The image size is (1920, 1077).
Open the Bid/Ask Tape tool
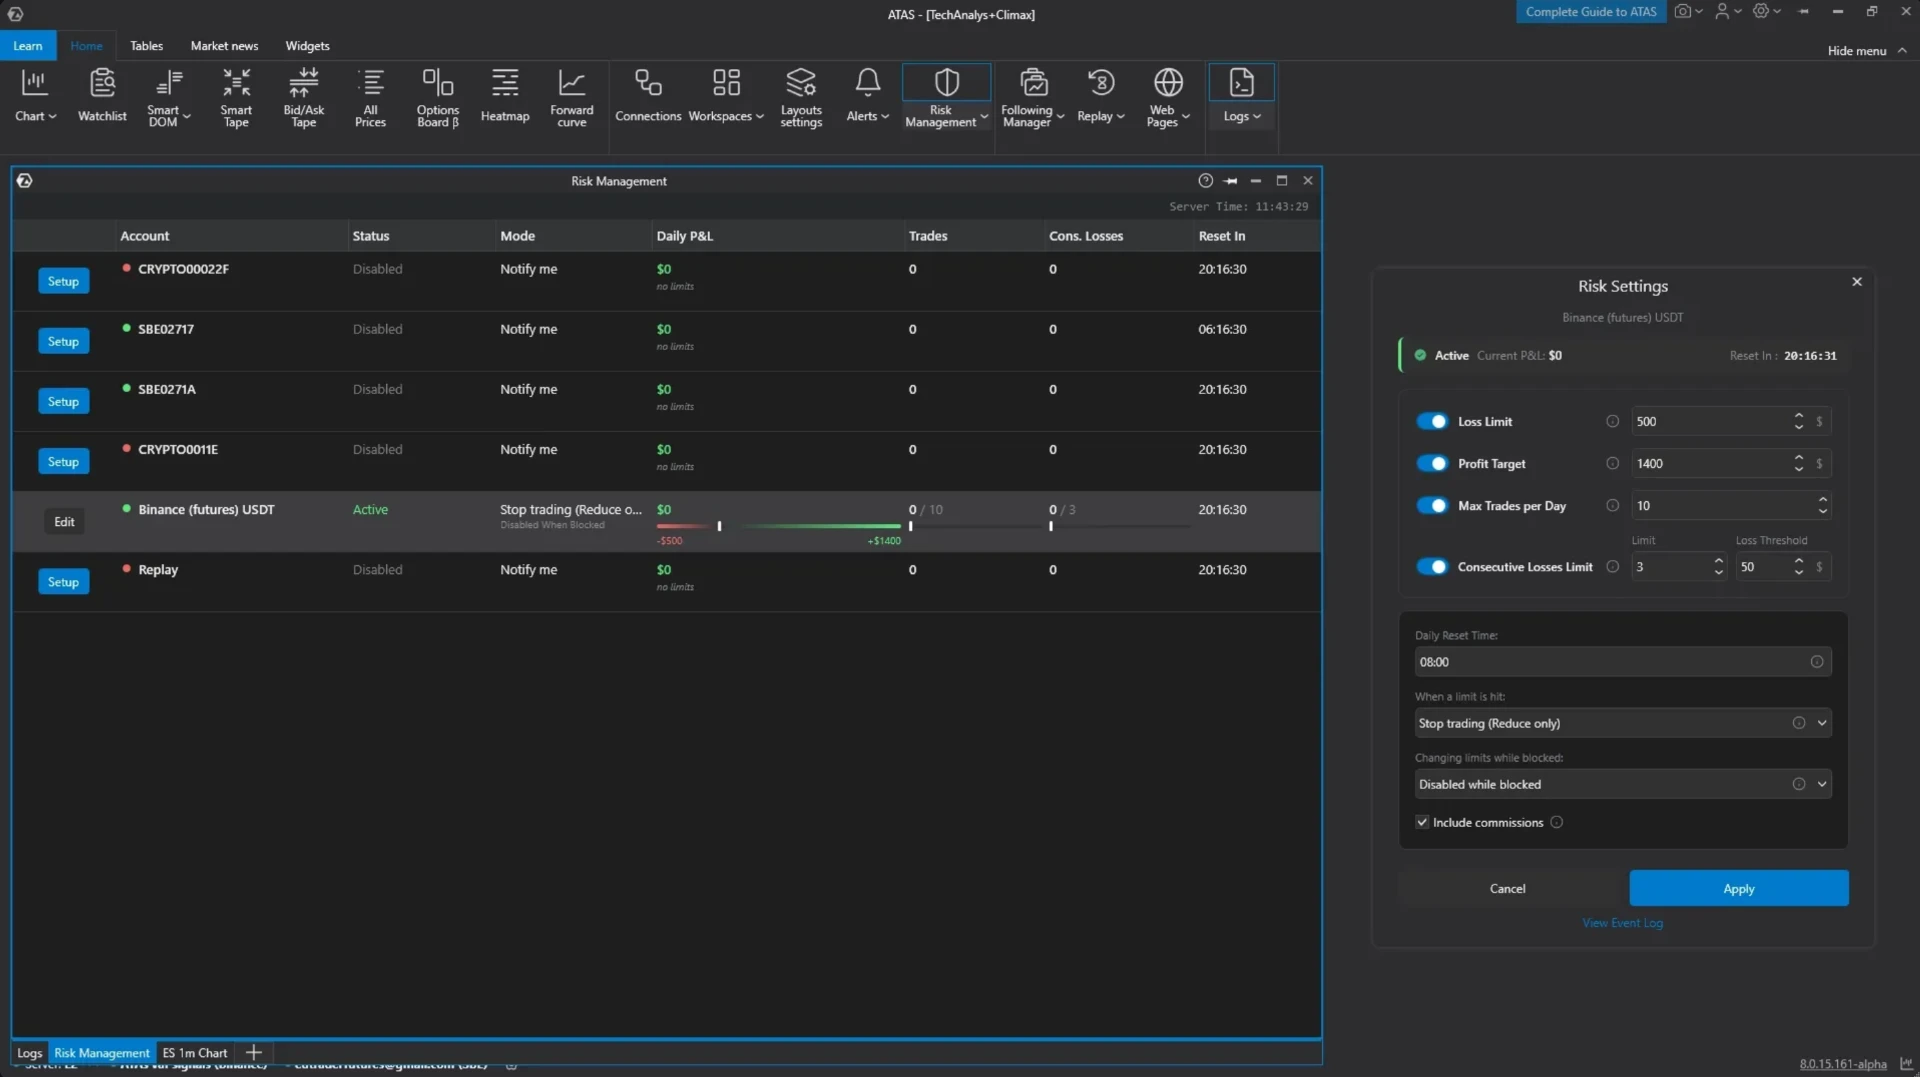pos(303,96)
